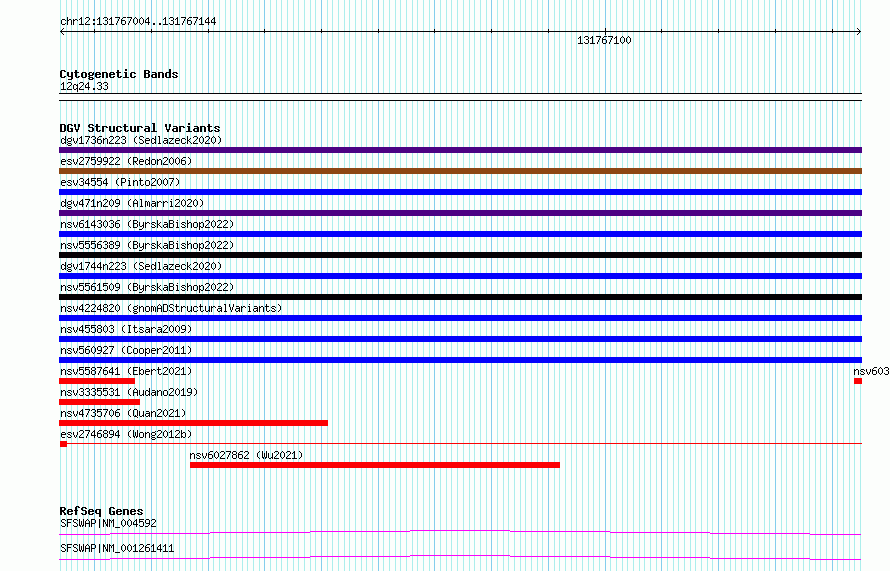Open esv2746894 (Wong2012b) variant label

coord(126,434)
